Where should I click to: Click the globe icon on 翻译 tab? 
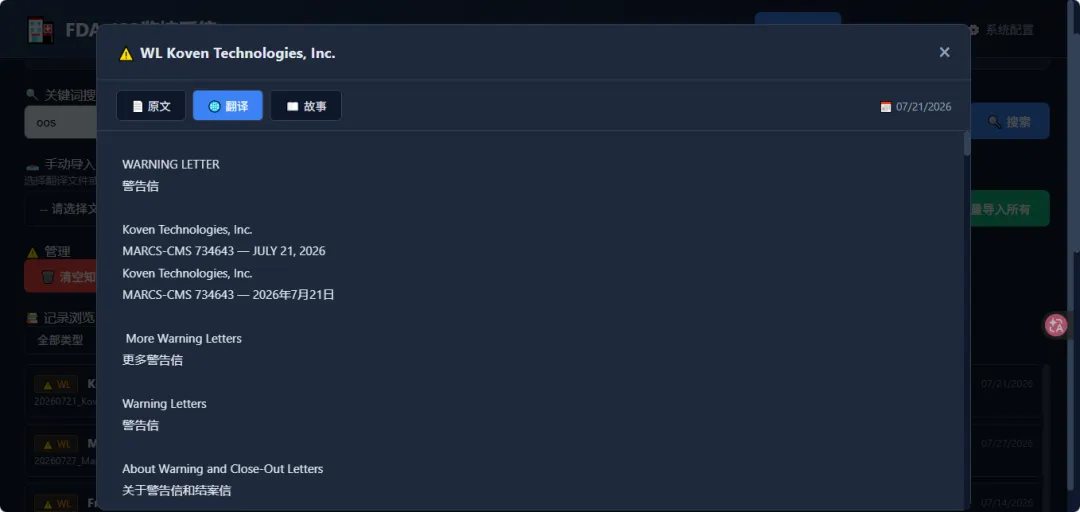[214, 107]
